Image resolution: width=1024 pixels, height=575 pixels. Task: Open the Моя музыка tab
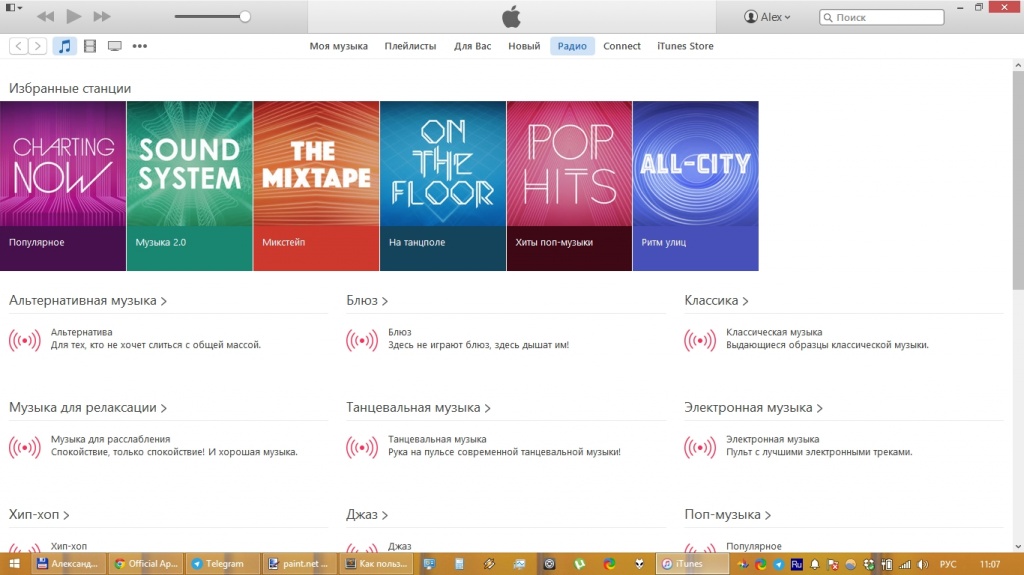(x=338, y=46)
